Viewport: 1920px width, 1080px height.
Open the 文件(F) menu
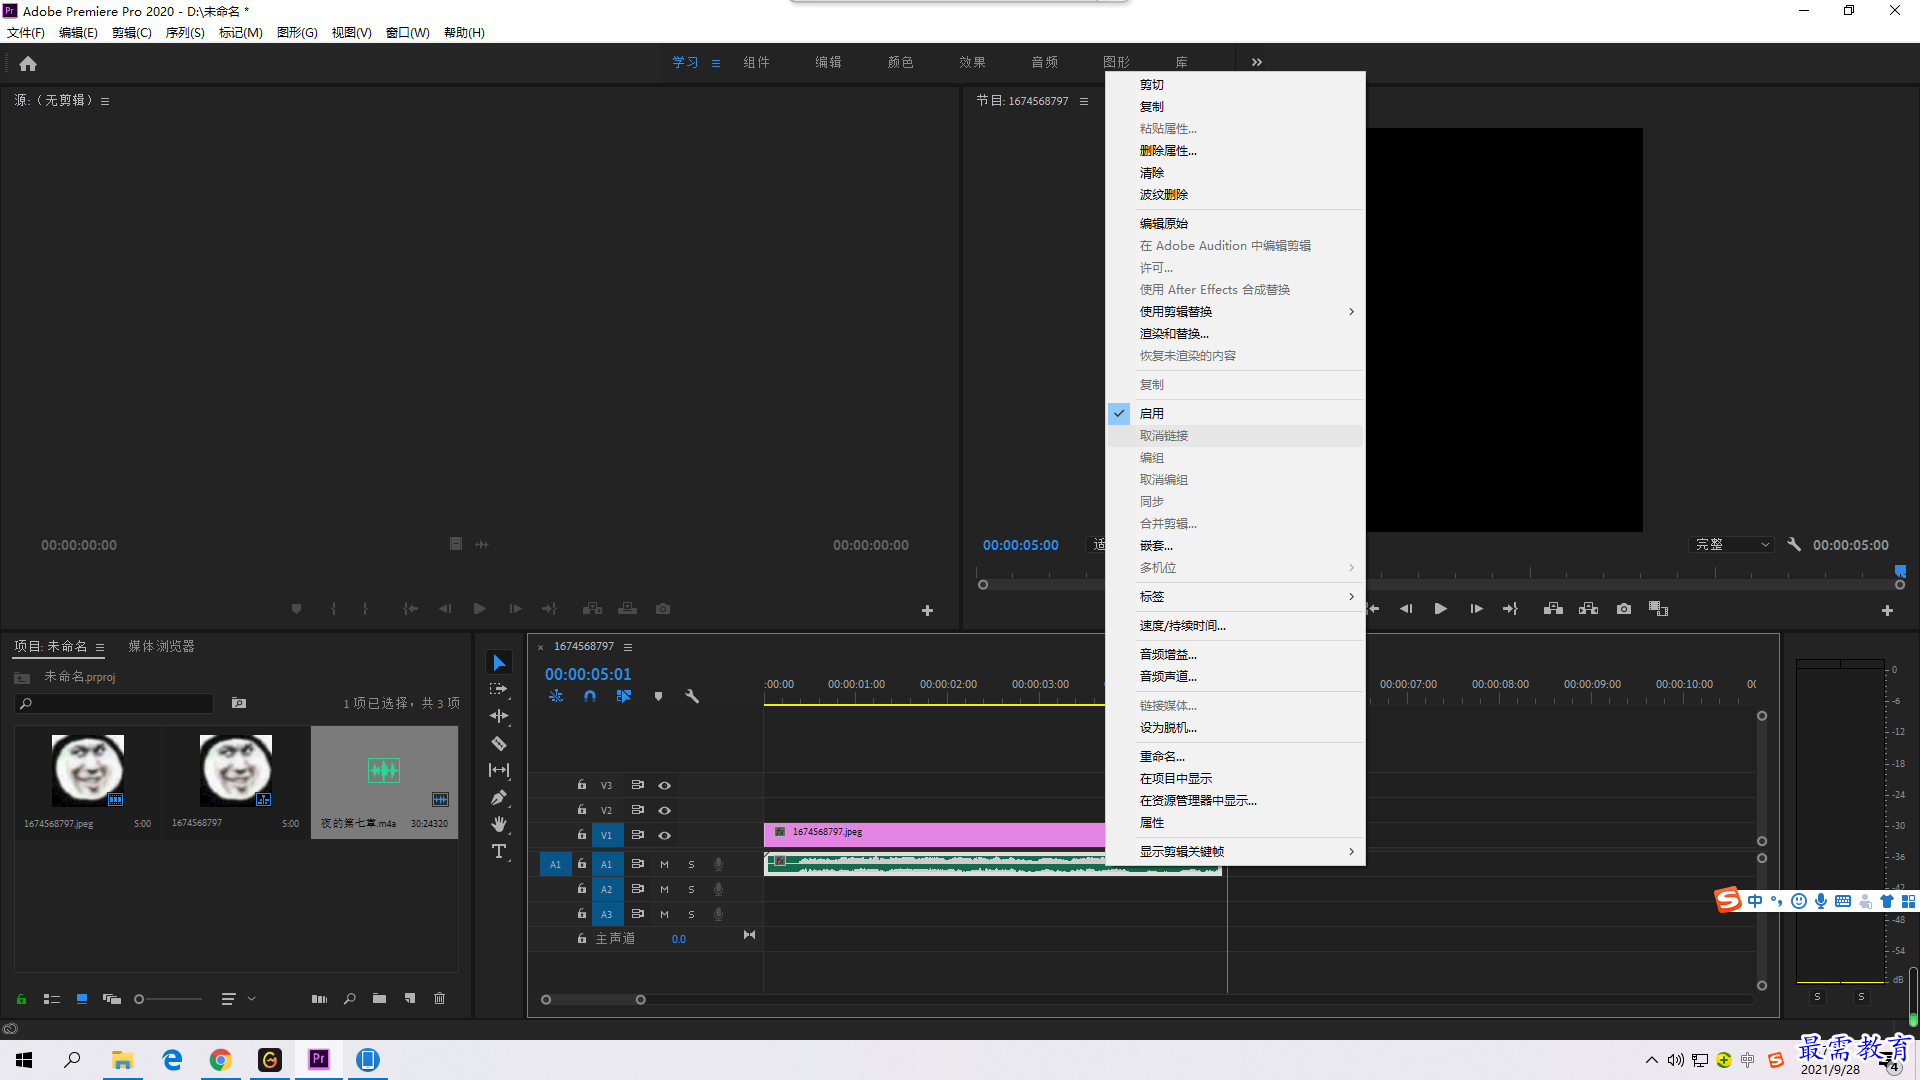click(26, 32)
